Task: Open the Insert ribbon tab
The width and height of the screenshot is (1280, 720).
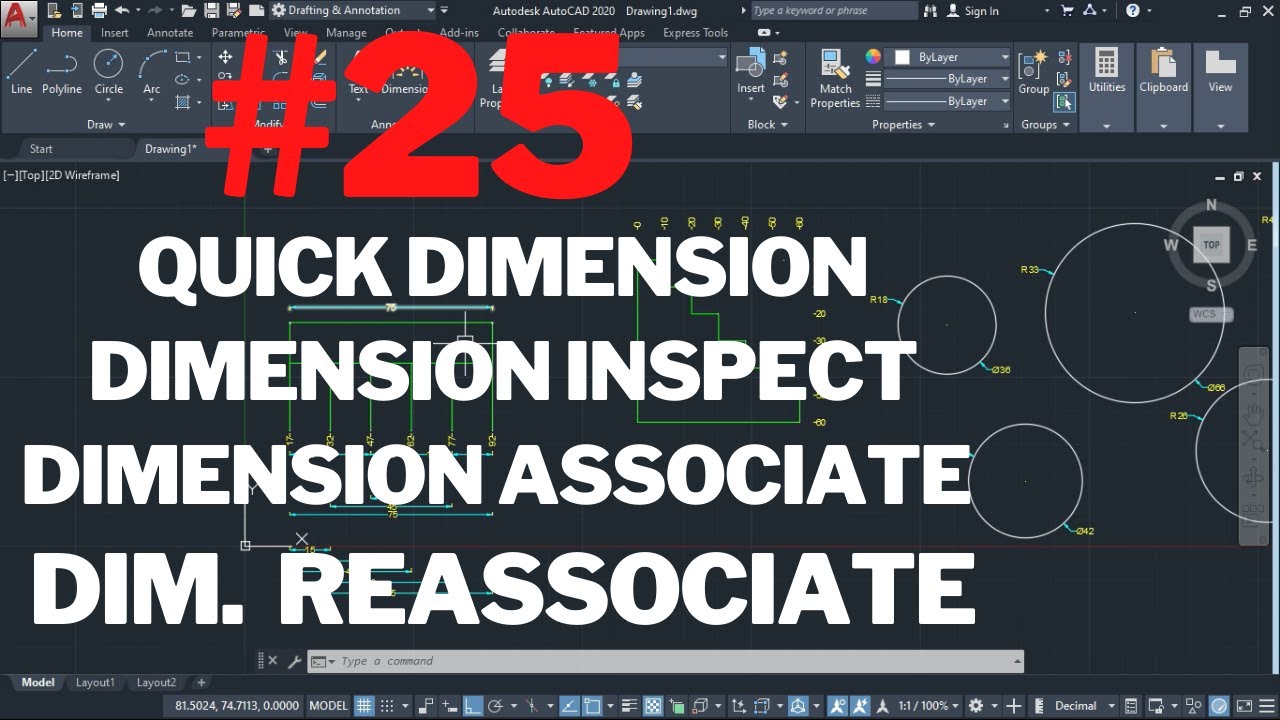Action: 114,33
